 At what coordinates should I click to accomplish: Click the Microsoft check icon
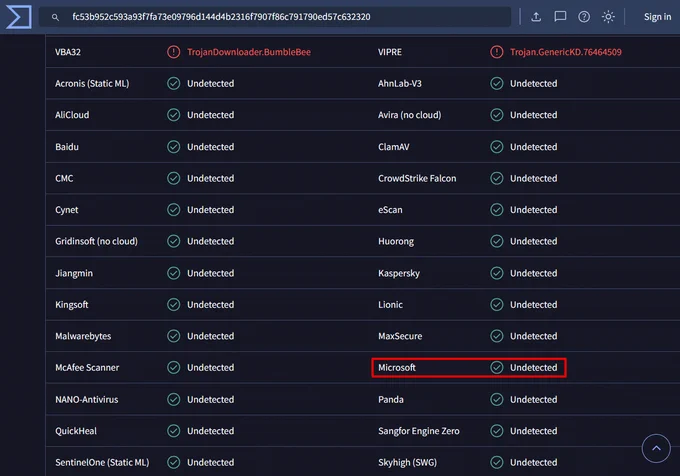pos(497,368)
